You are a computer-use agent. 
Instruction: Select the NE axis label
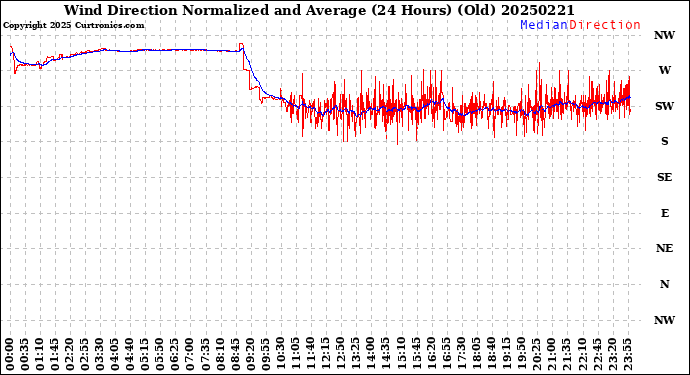click(x=664, y=249)
